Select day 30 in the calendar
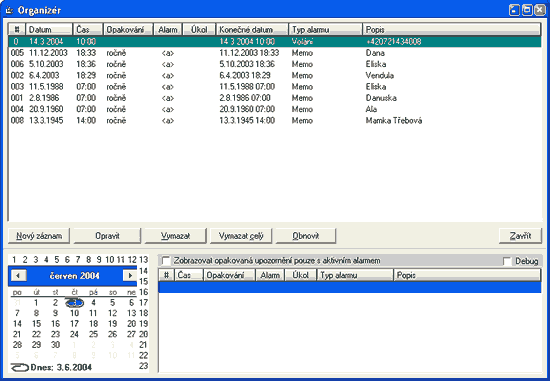Viewport: 550px width, 381px height. 55,345
